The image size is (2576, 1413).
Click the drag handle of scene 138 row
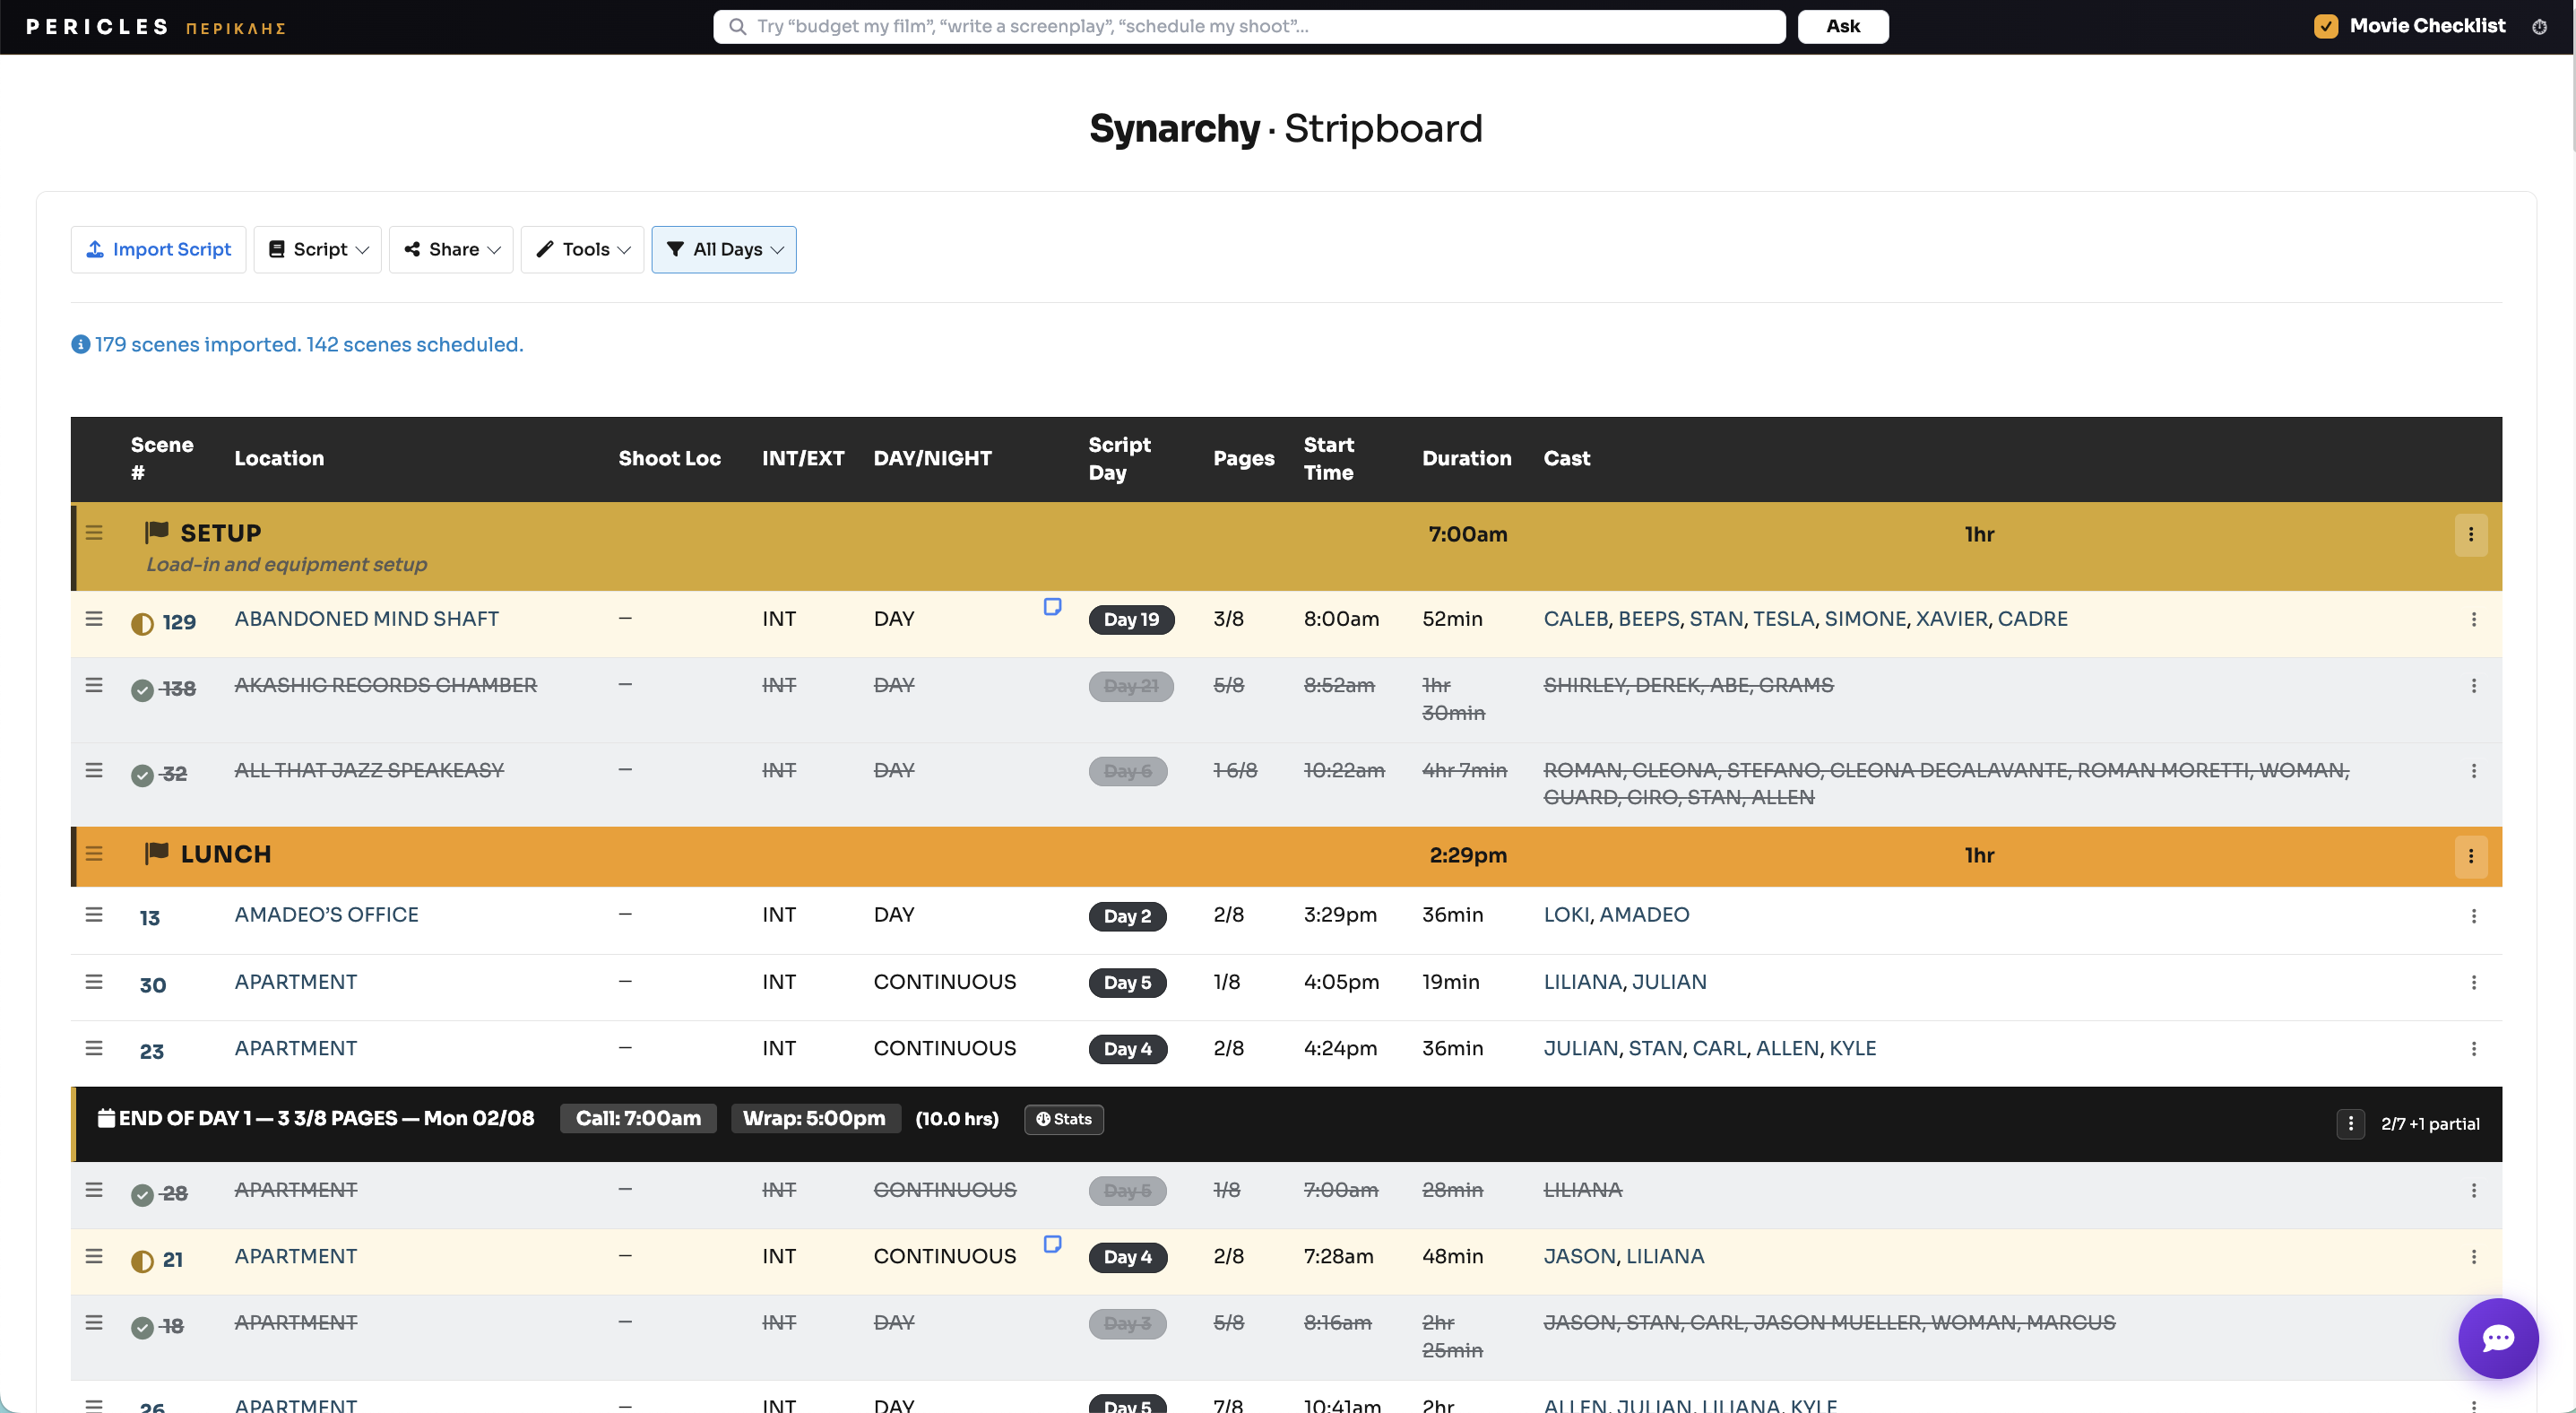click(94, 685)
